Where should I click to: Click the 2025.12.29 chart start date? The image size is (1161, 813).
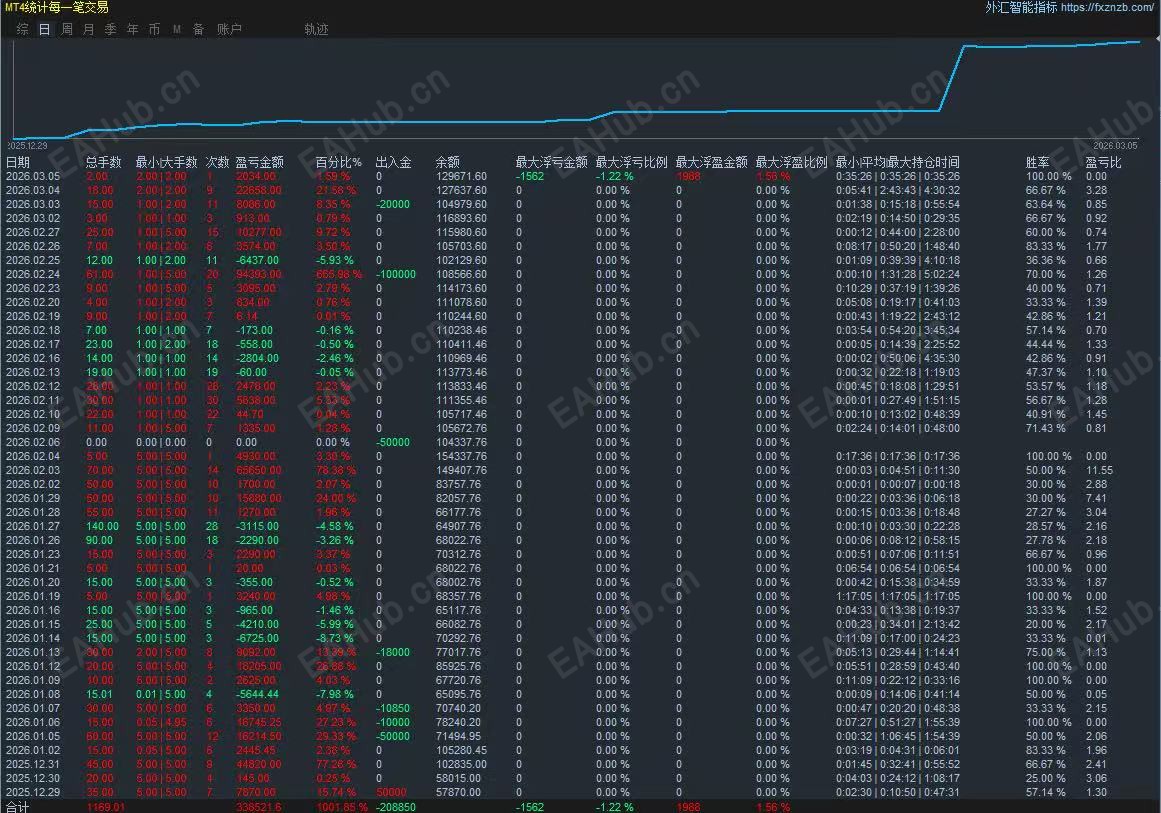point(27,146)
